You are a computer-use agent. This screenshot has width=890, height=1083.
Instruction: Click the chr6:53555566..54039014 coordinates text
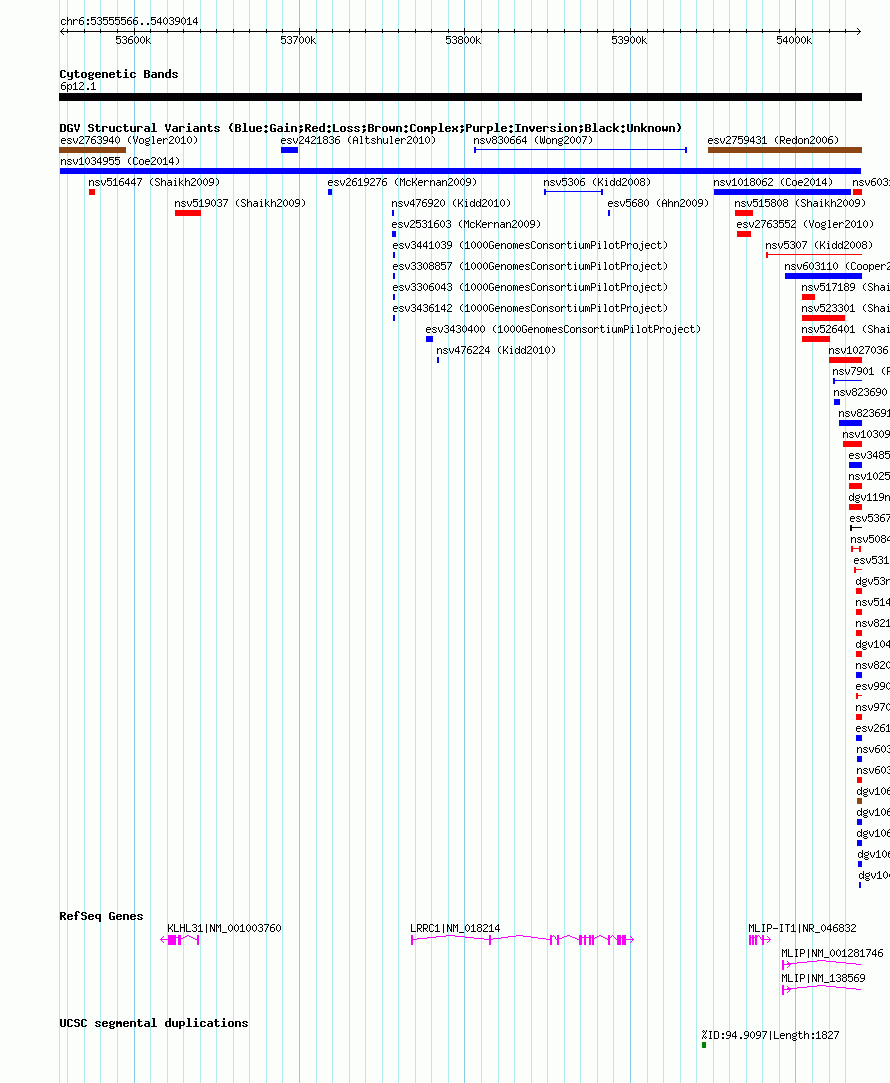tap(129, 21)
